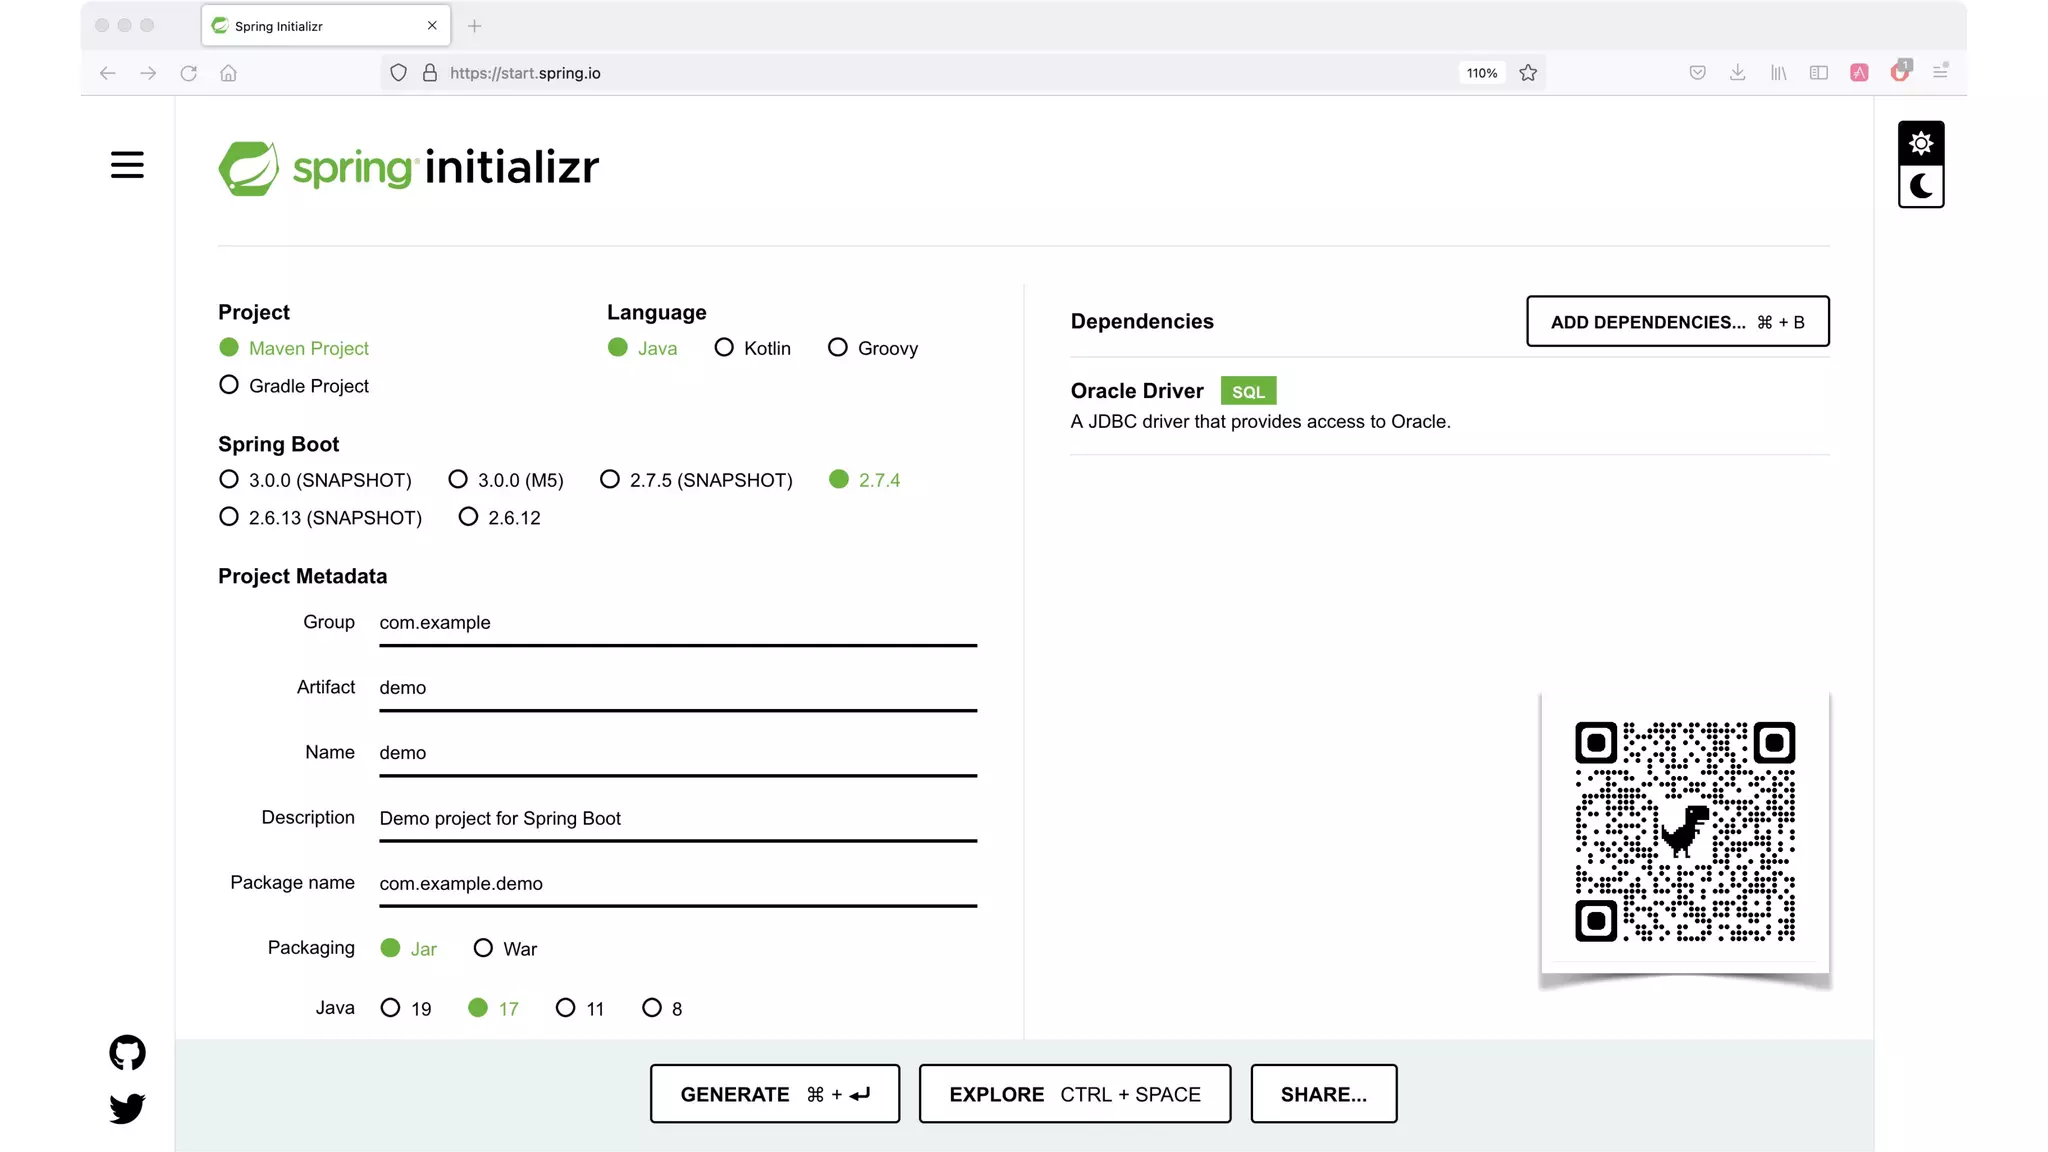Save page to Pocket
Viewport: 2048px width, 1152px height.
point(1697,73)
